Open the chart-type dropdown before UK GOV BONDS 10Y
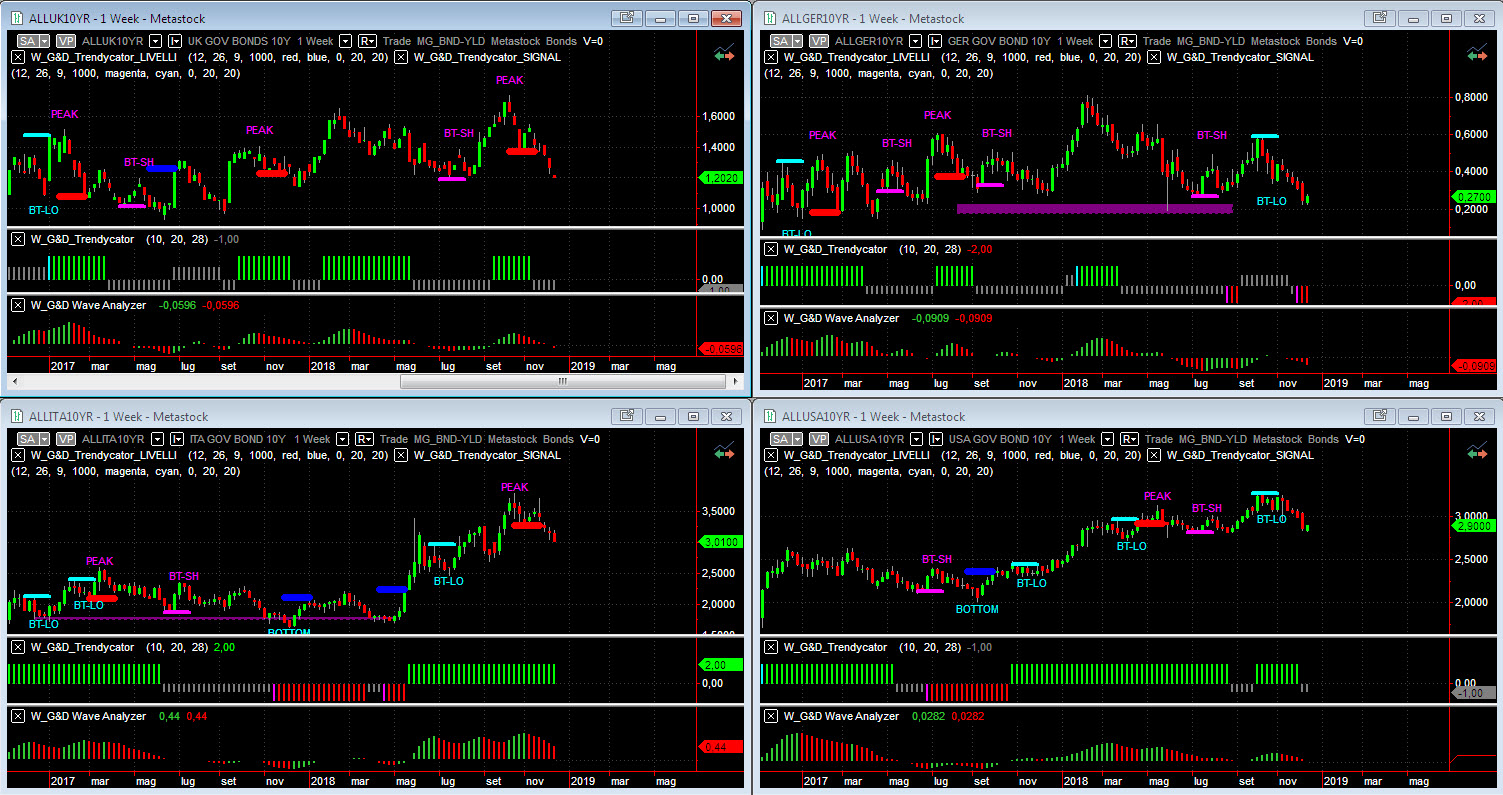The width and height of the screenshot is (1503, 795). 175,41
